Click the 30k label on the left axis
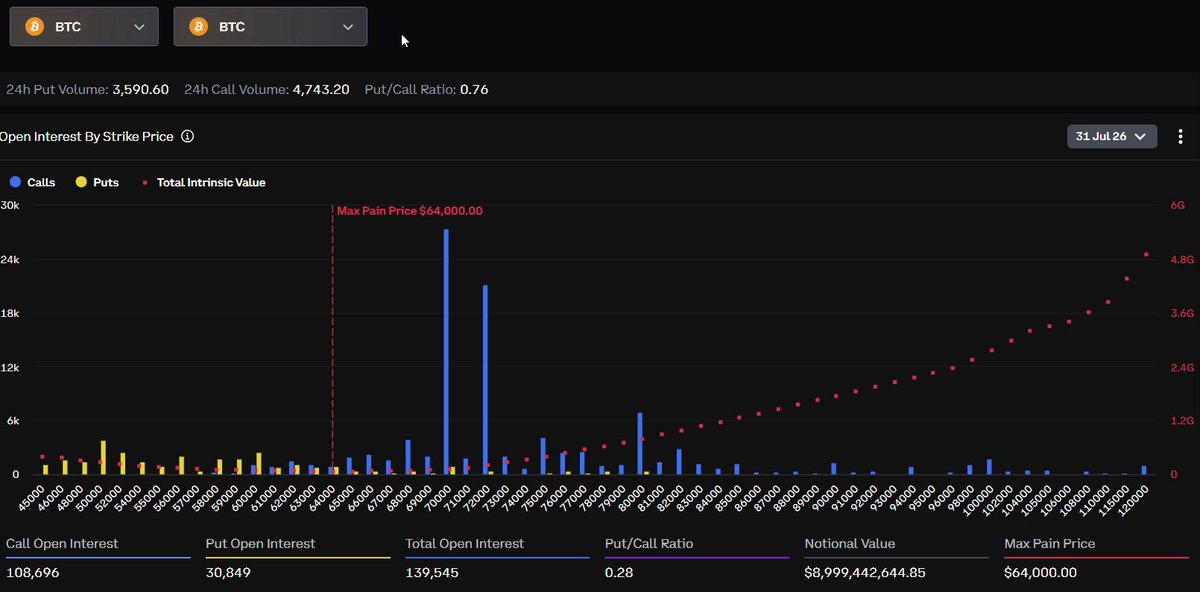This screenshot has width=1200, height=592. click(10, 205)
